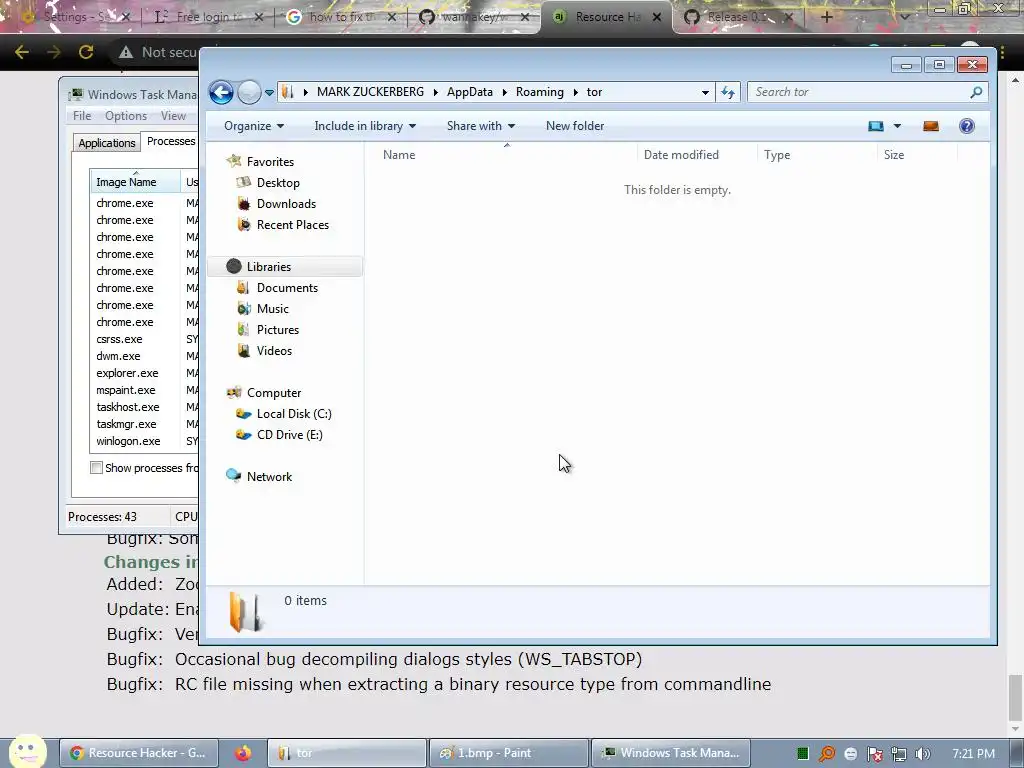The width and height of the screenshot is (1024, 768).
Task: Open the recent pages dropdown arrow
Action: [269, 93]
